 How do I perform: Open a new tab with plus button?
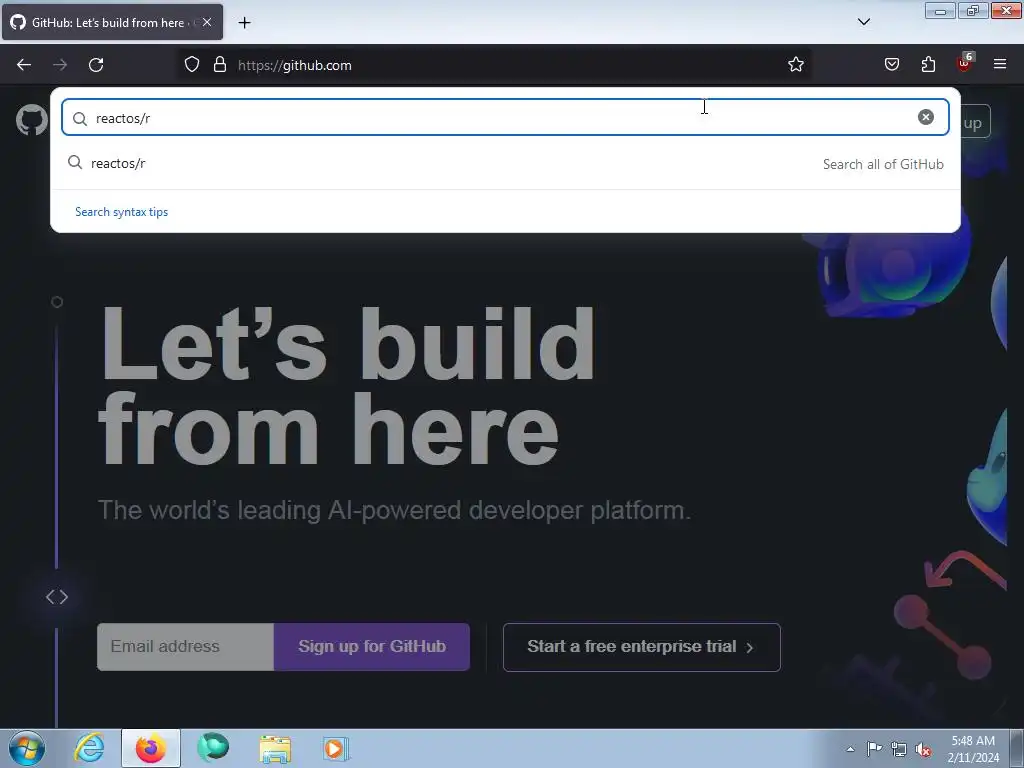244,23
